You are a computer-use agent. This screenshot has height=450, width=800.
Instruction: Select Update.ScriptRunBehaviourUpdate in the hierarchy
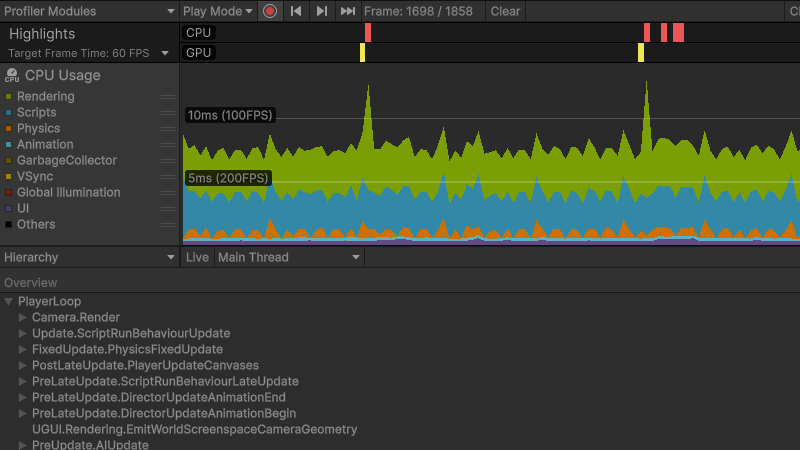131,333
